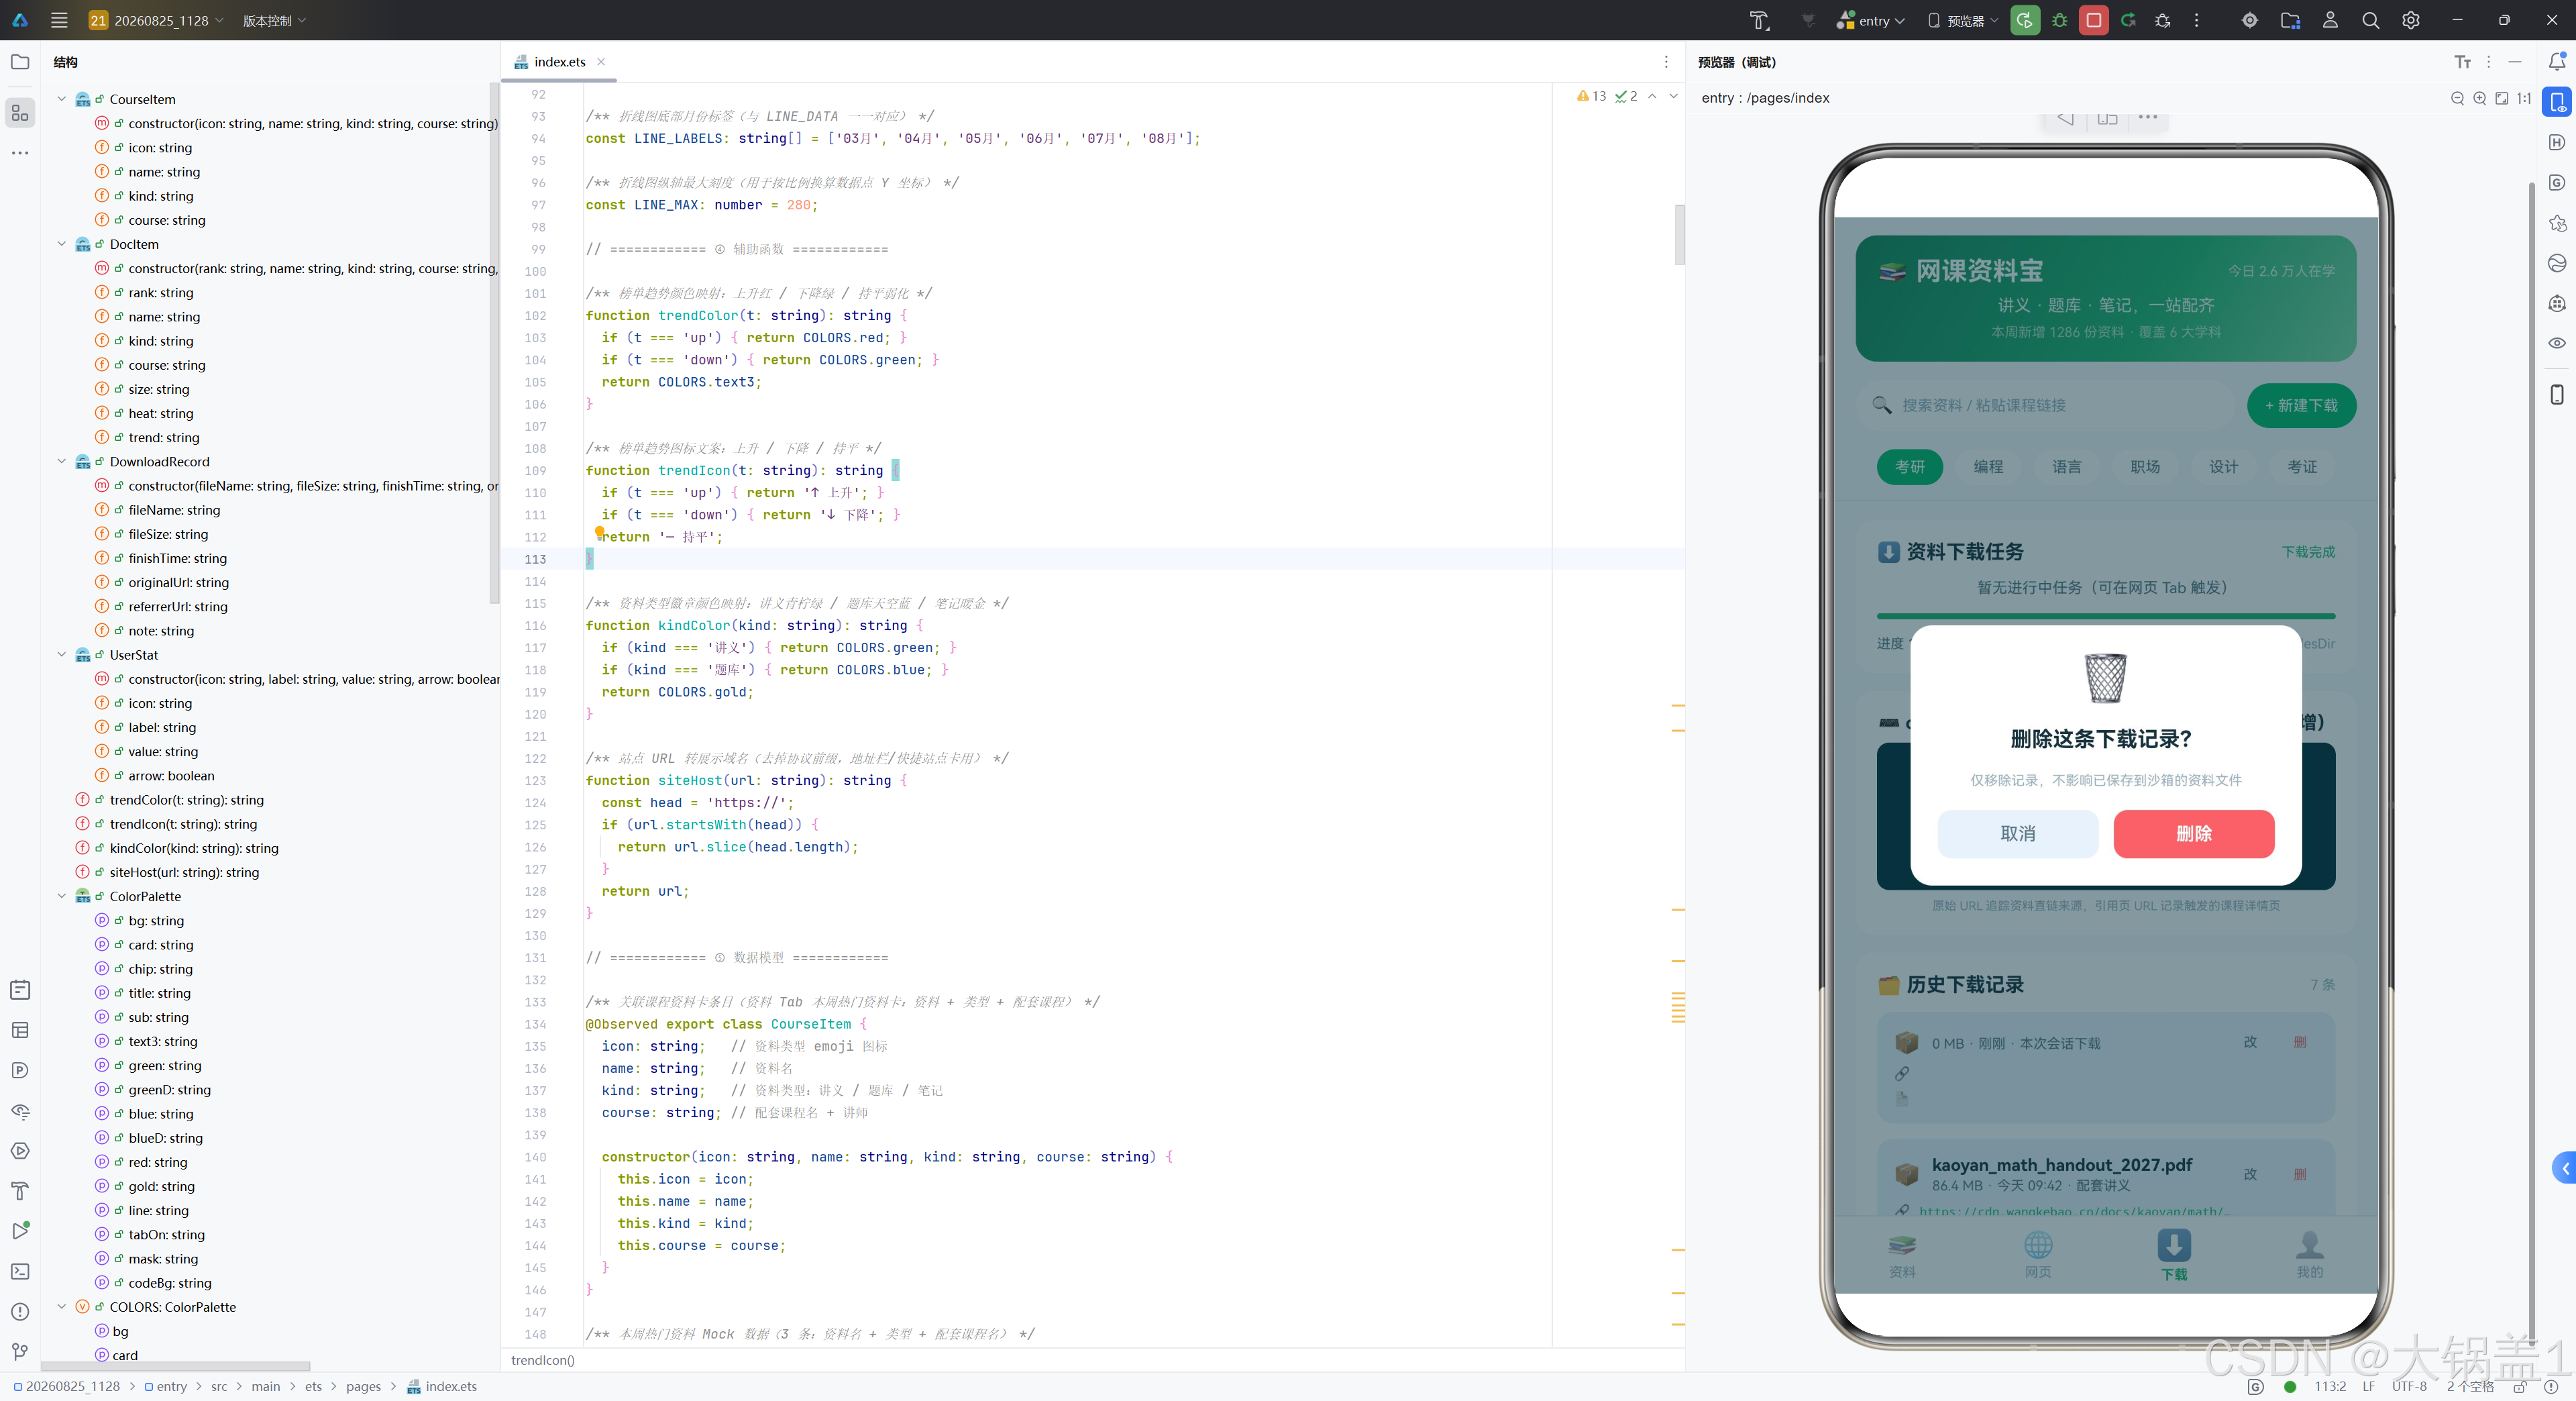Confirm with the red 删除 button
This screenshot has width=2576, height=1401.
coord(2194,834)
